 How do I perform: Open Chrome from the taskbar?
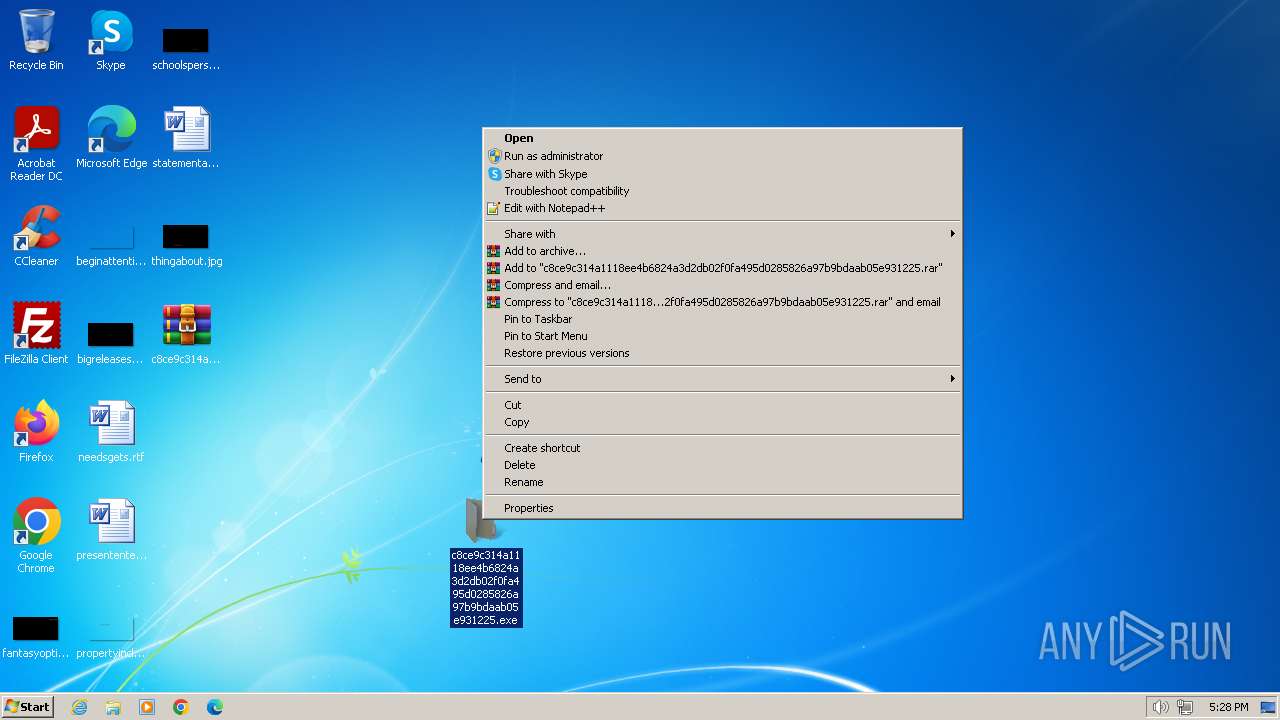click(181, 707)
